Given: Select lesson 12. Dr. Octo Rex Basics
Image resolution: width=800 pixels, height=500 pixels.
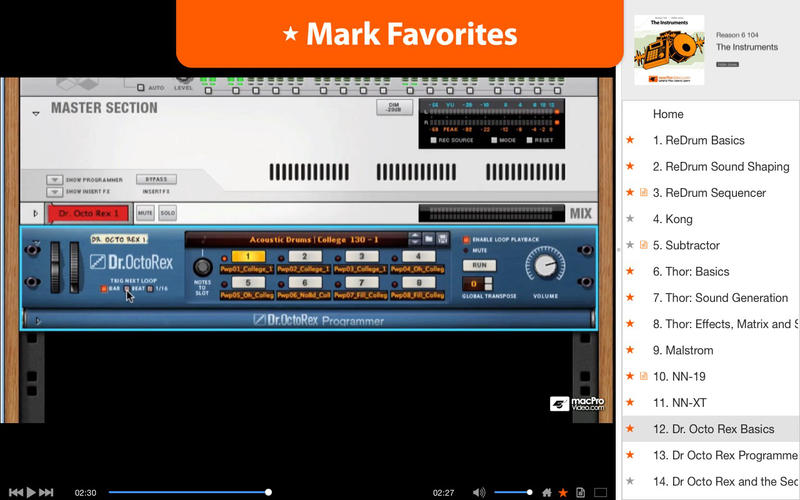Looking at the screenshot, I should pyautogui.click(x=713, y=429).
